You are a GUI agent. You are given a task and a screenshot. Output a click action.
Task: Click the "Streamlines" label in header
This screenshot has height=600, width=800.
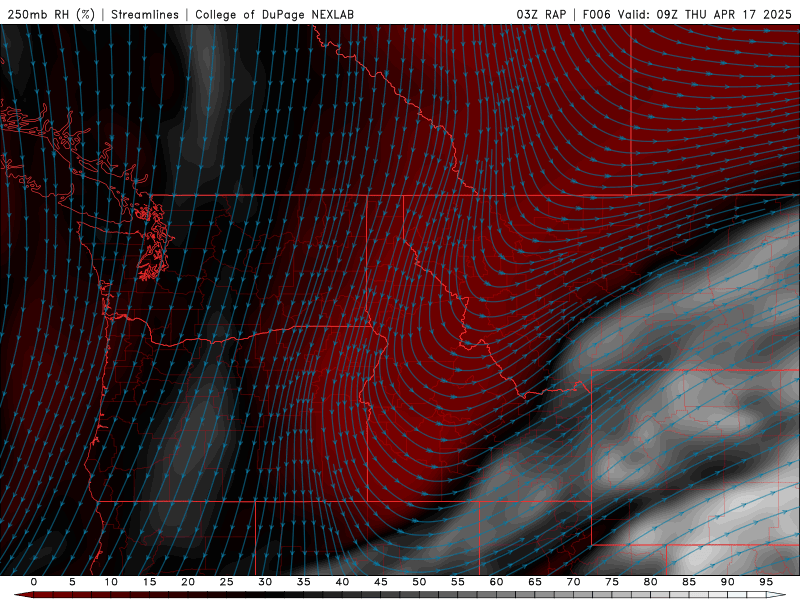pos(145,14)
